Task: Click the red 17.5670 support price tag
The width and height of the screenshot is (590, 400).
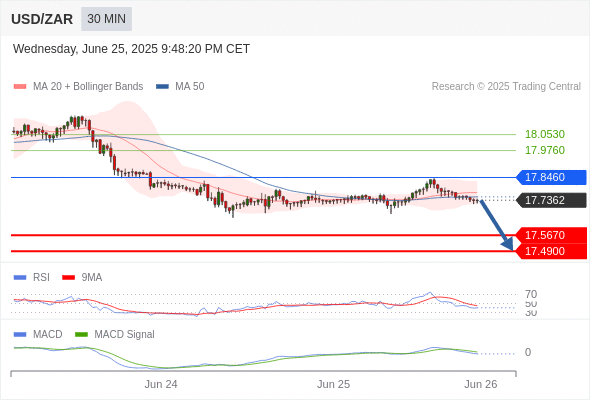Action: pyautogui.click(x=551, y=235)
